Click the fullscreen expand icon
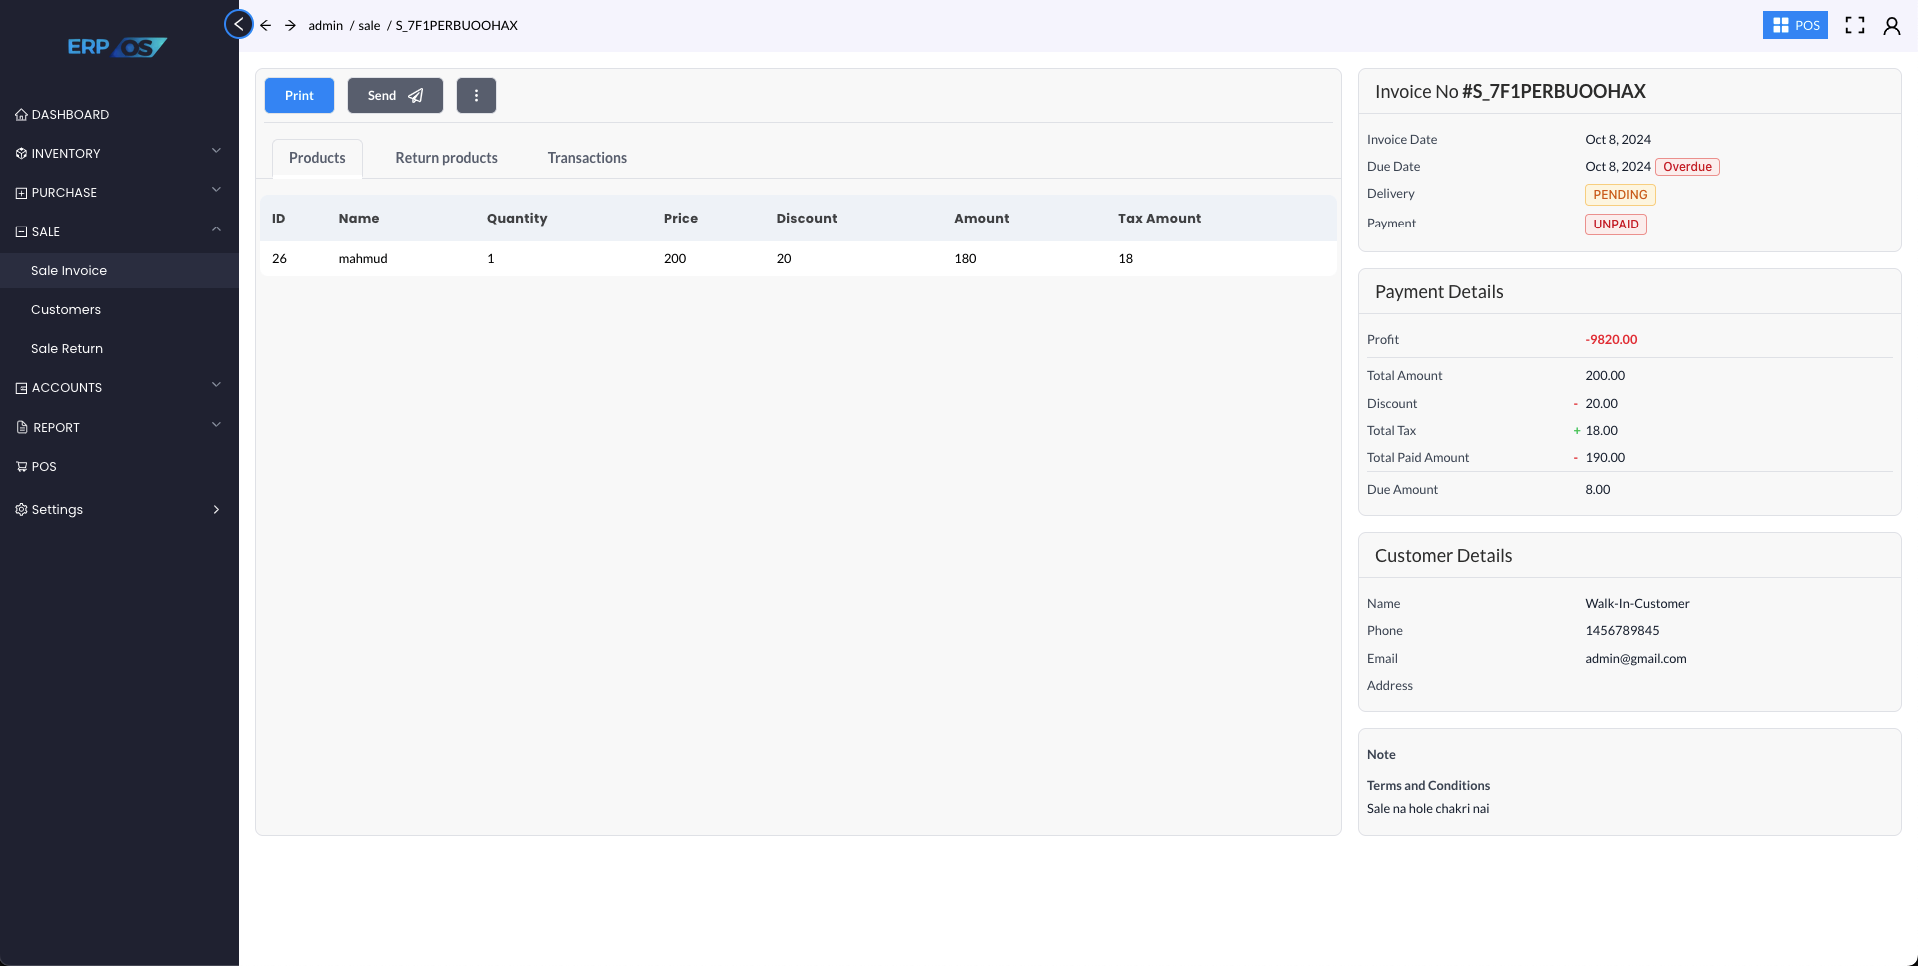Image resolution: width=1918 pixels, height=966 pixels. 1854,25
